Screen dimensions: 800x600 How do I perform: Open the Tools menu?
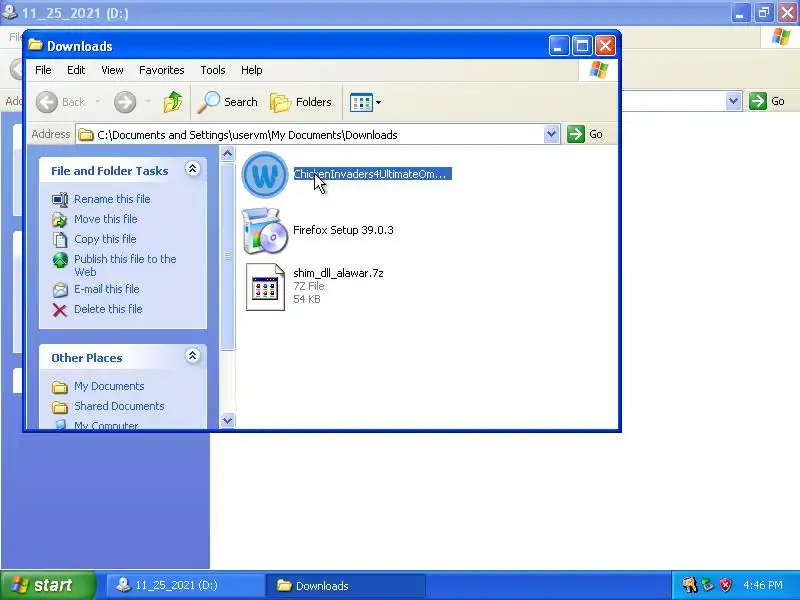click(x=213, y=70)
